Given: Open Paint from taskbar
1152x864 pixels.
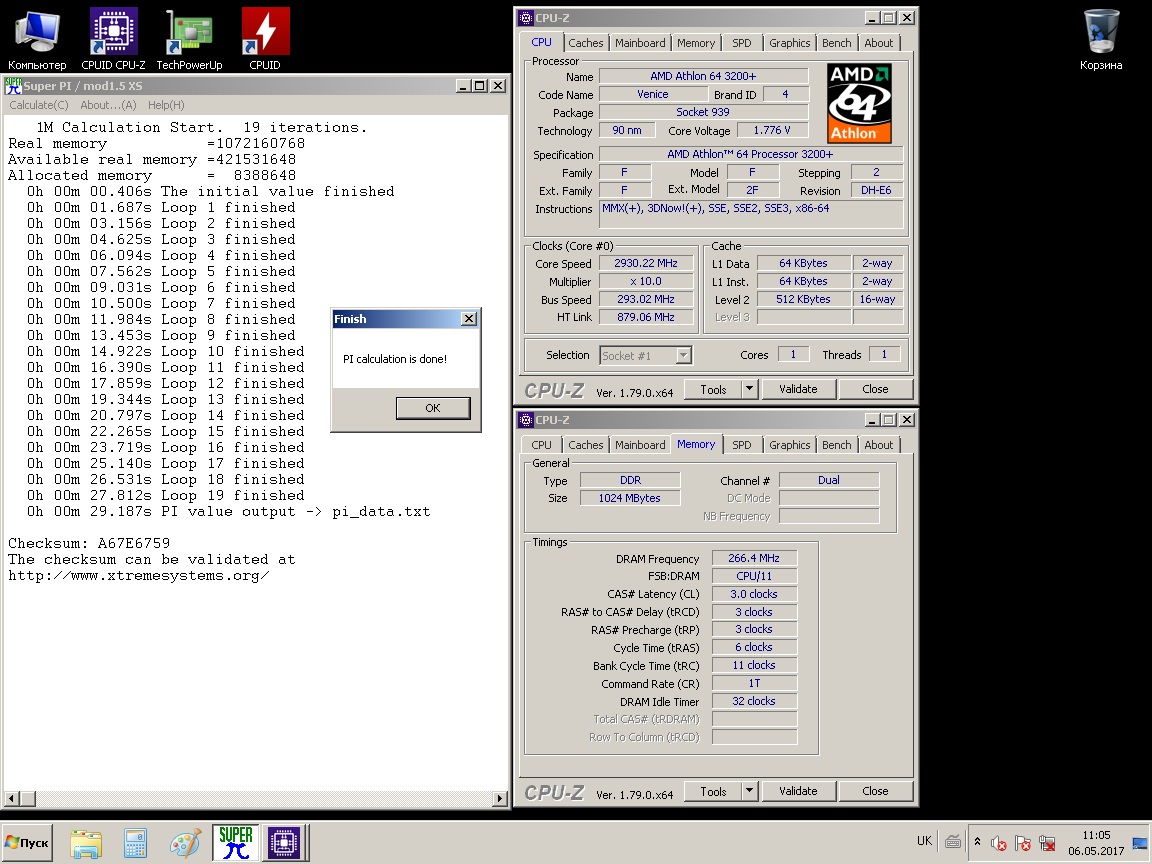Looking at the screenshot, I should (x=184, y=843).
